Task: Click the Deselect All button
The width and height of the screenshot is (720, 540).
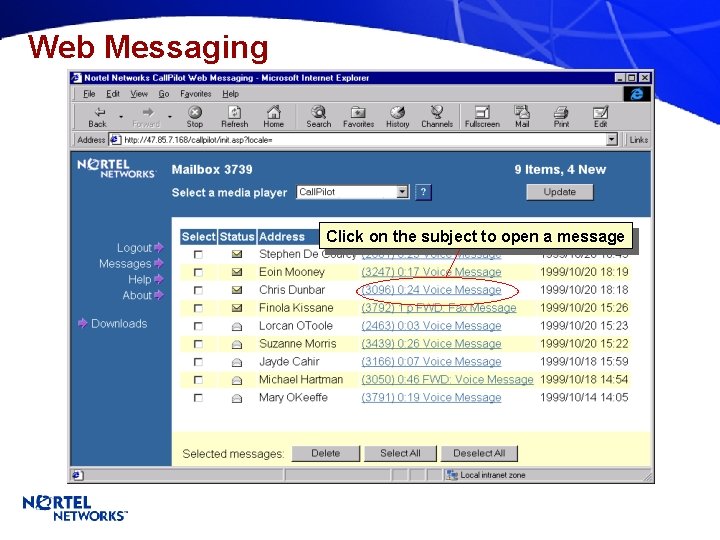Action: (x=479, y=454)
